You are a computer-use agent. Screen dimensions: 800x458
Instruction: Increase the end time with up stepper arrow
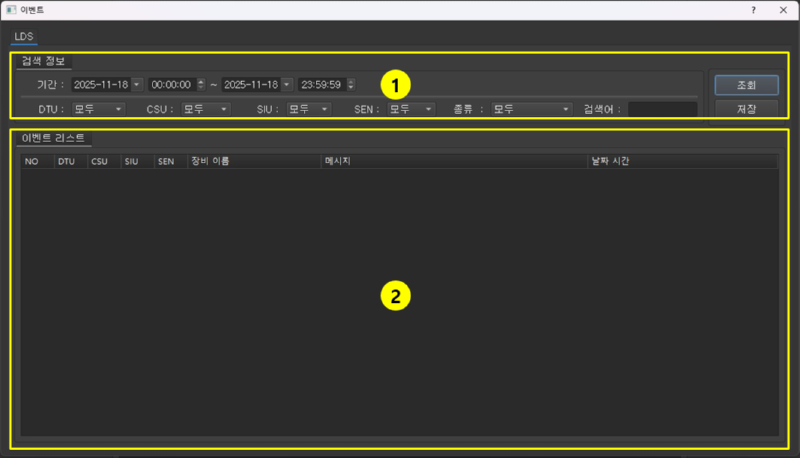click(351, 82)
